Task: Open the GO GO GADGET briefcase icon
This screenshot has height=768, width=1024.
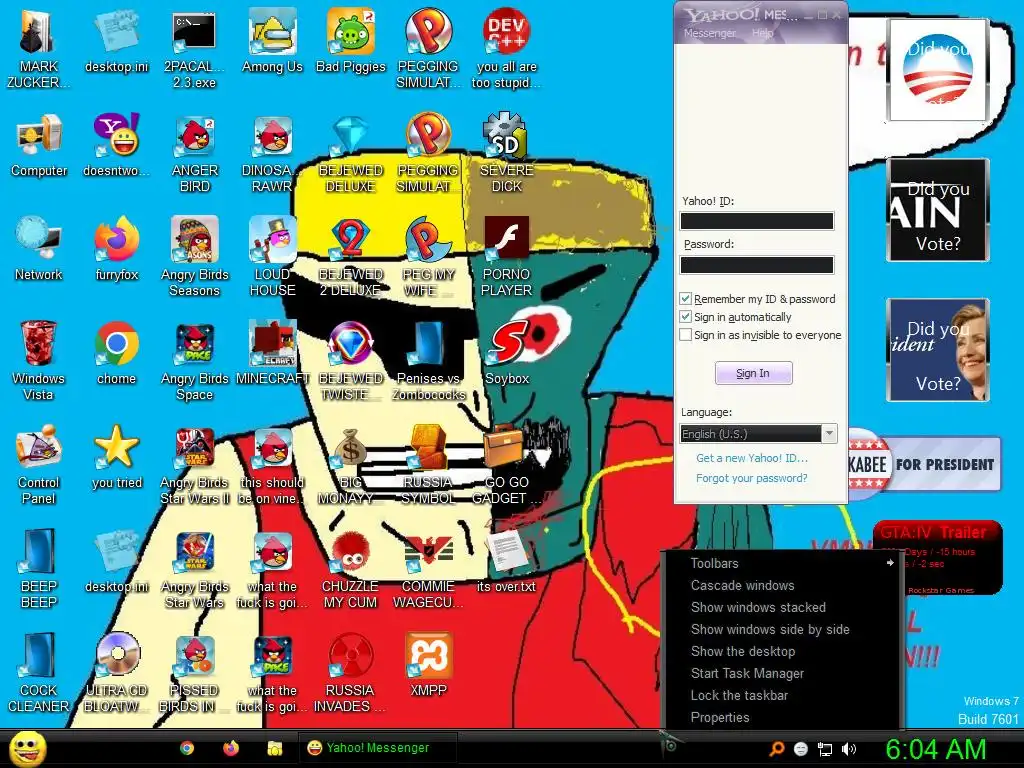Action: click(x=507, y=465)
